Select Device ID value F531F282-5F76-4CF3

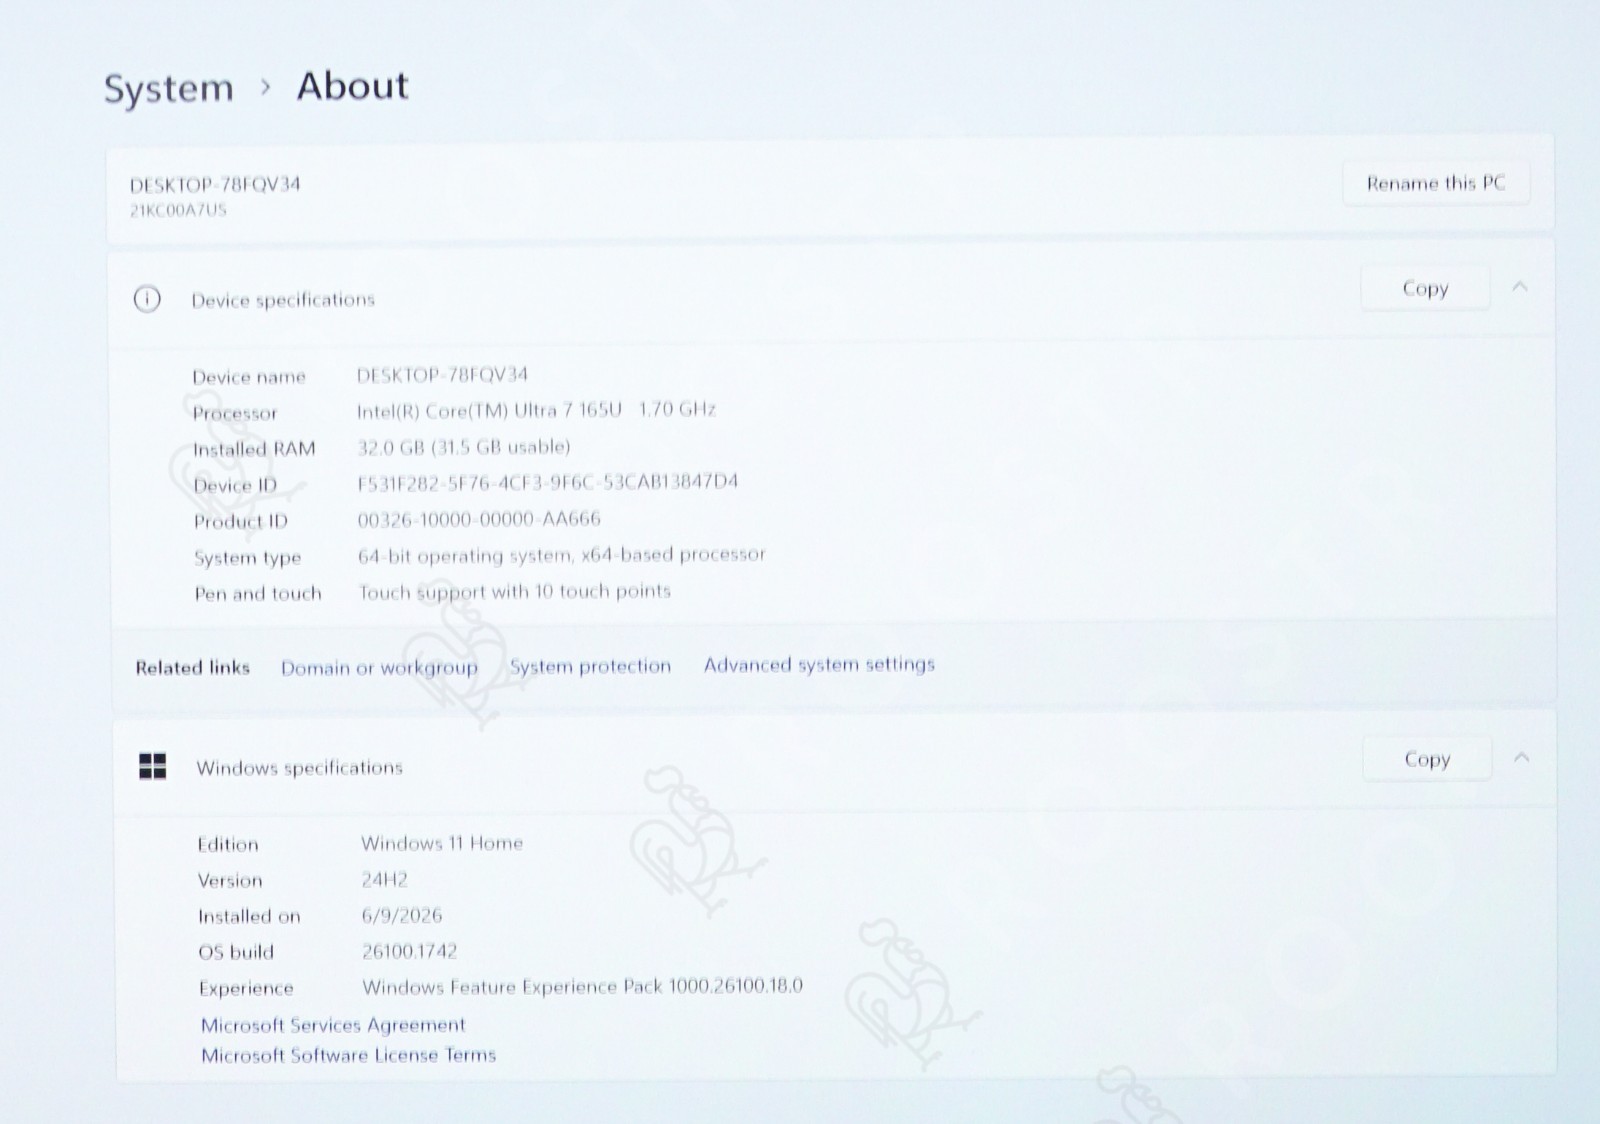coord(548,482)
